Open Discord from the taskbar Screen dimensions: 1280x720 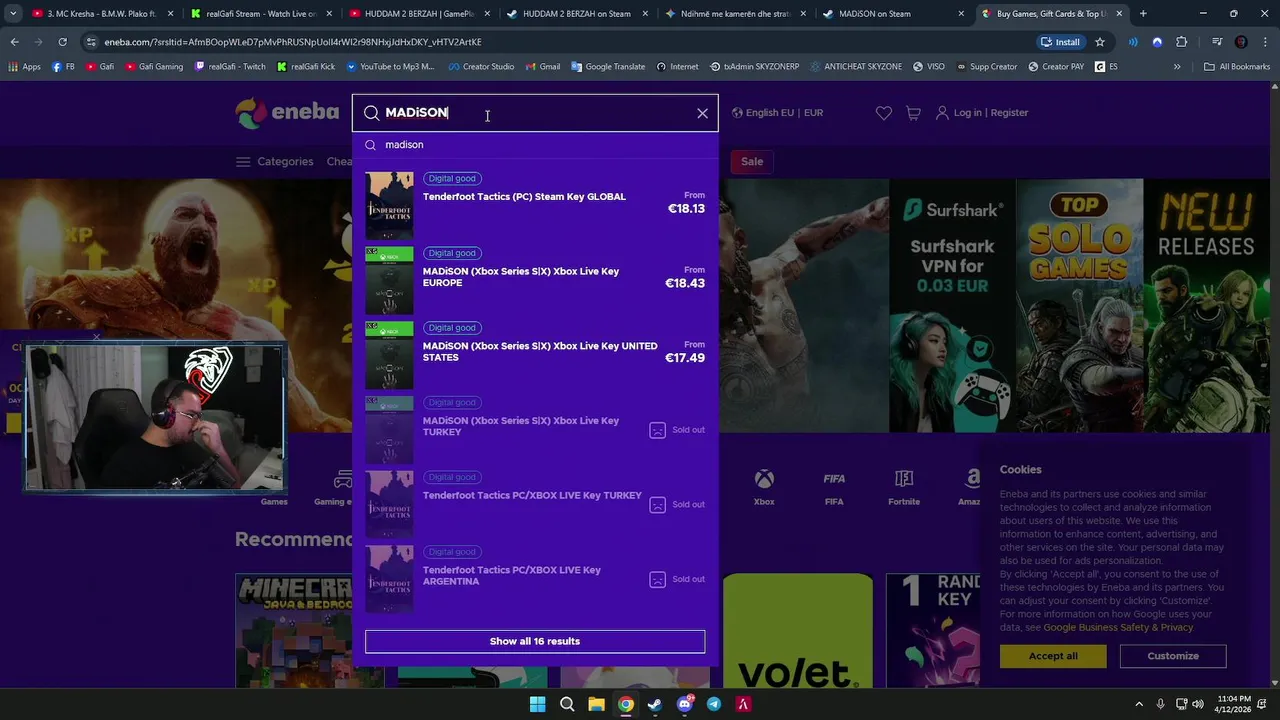coord(685,704)
